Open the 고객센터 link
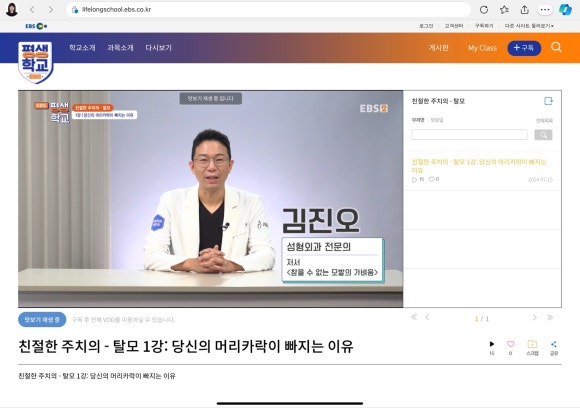580x408 pixels. tap(454, 26)
